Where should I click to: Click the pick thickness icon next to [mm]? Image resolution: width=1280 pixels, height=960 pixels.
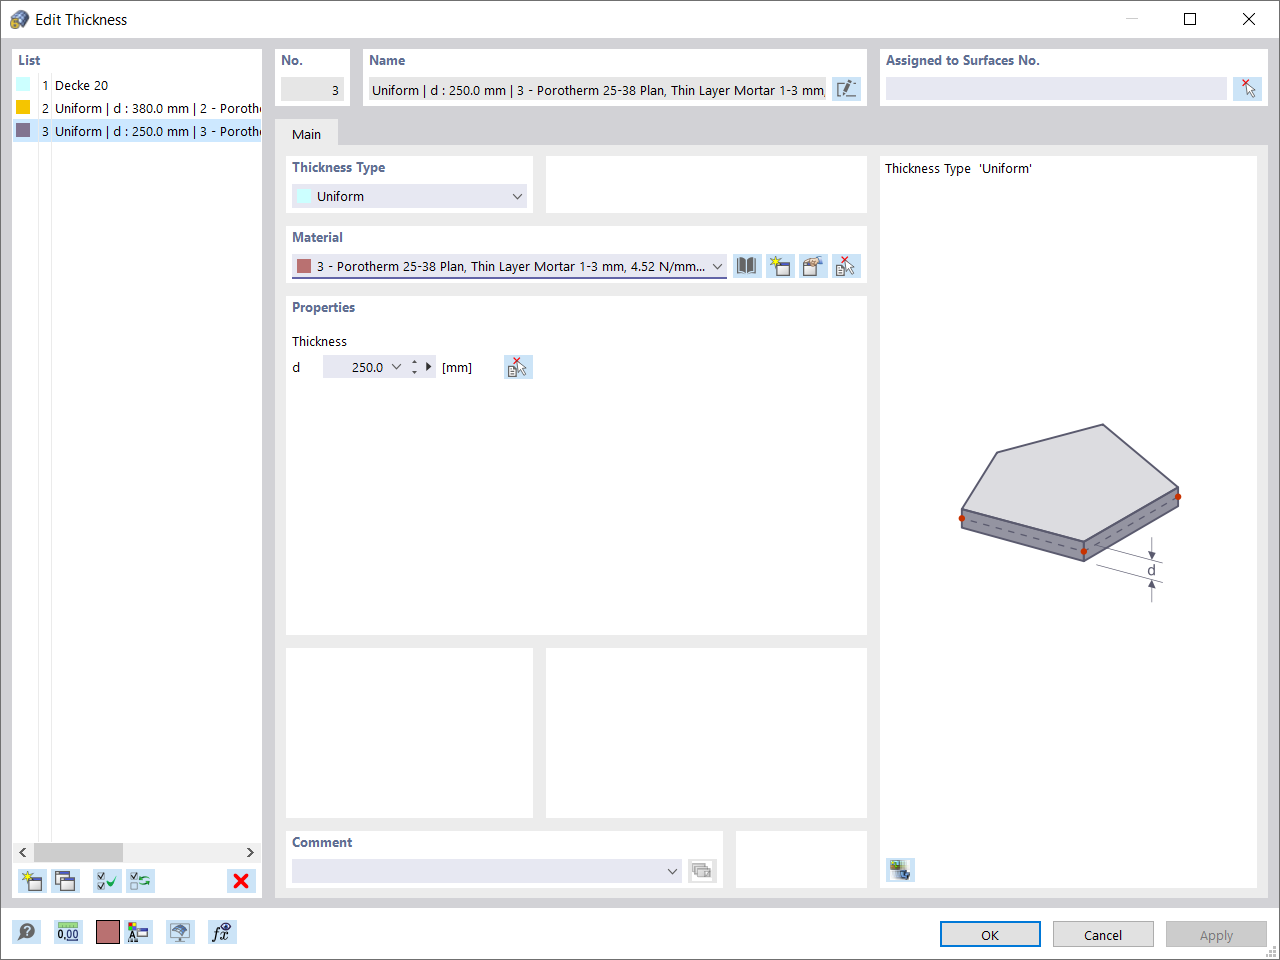click(x=518, y=367)
